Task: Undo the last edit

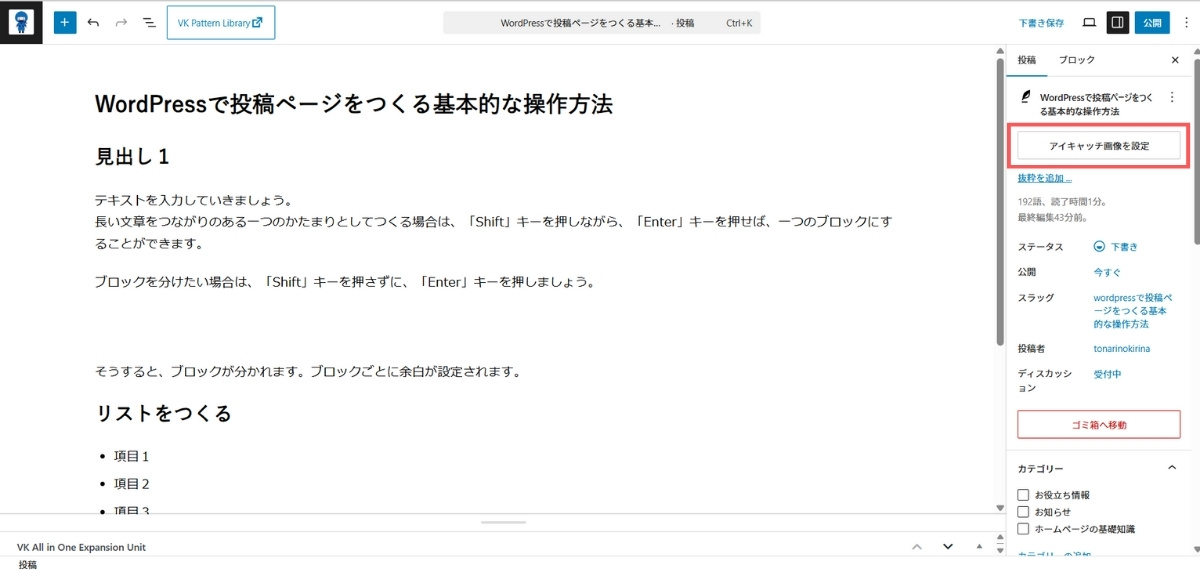Action: [93, 22]
